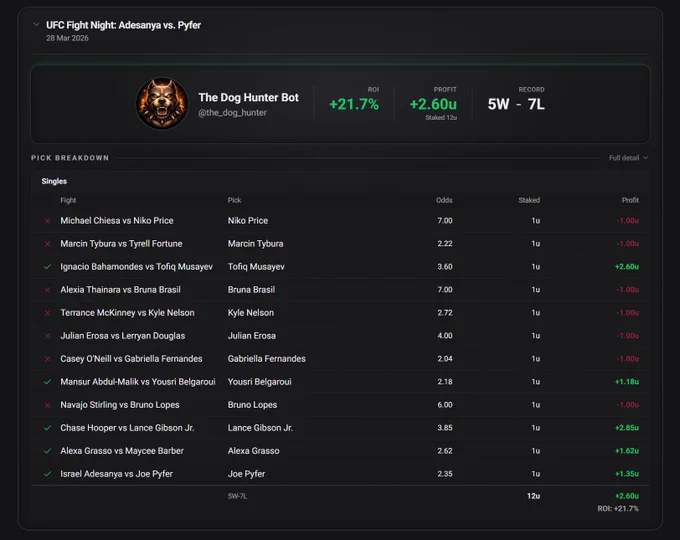Click profit +1.35u in Adesanya vs Pyfer row
This screenshot has height=540, width=680.
tap(627, 474)
